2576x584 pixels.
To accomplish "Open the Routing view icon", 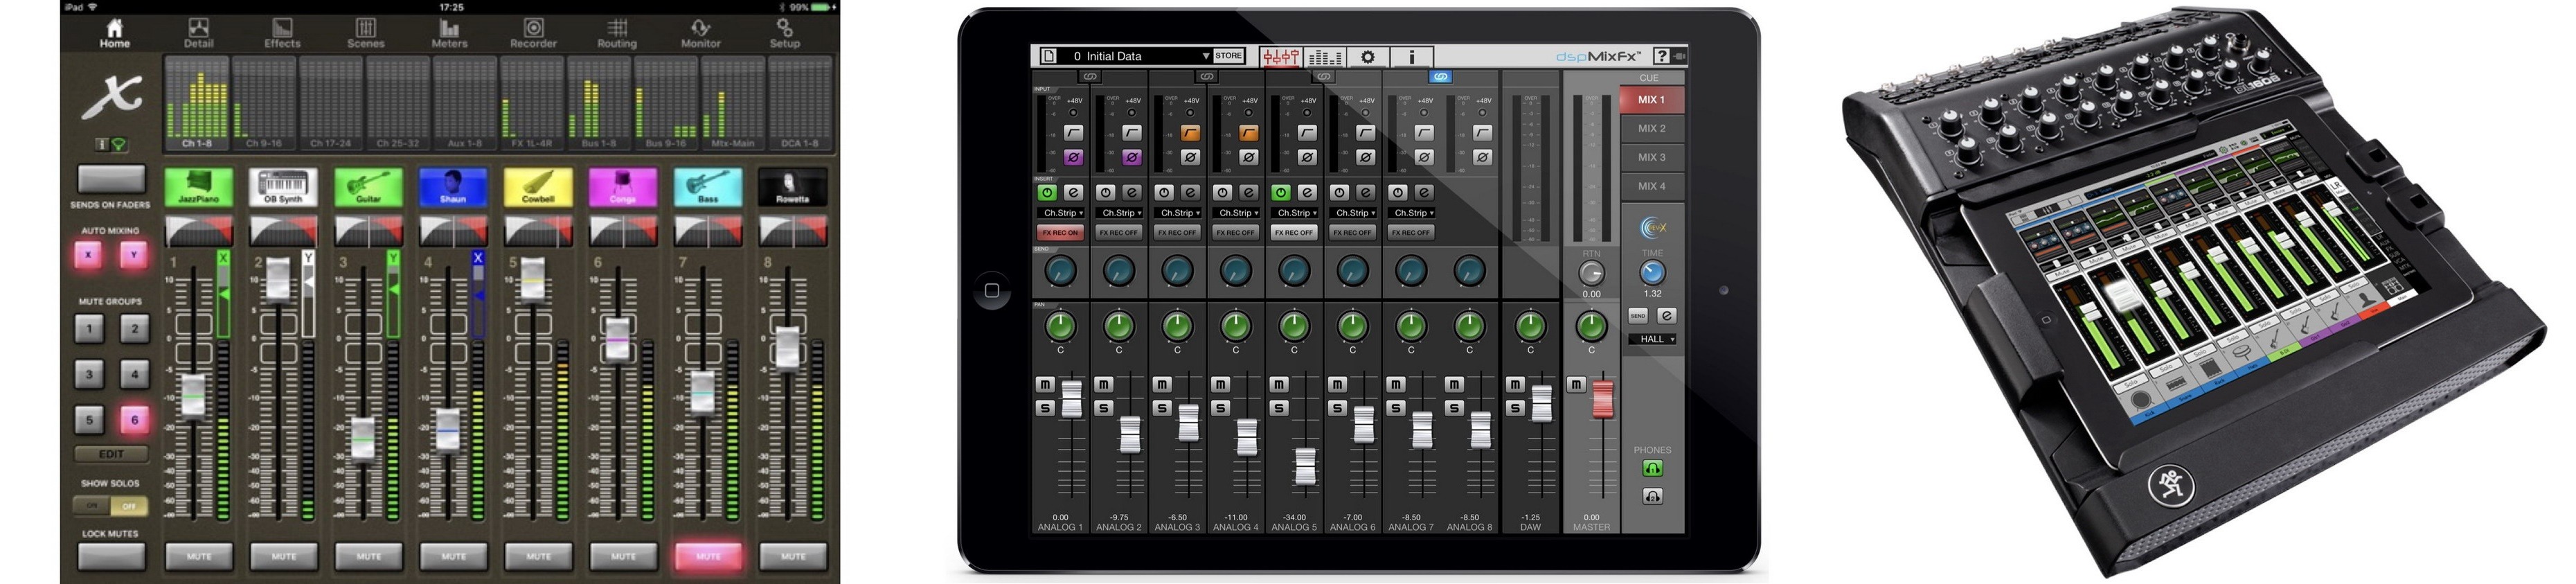I will coord(617,33).
